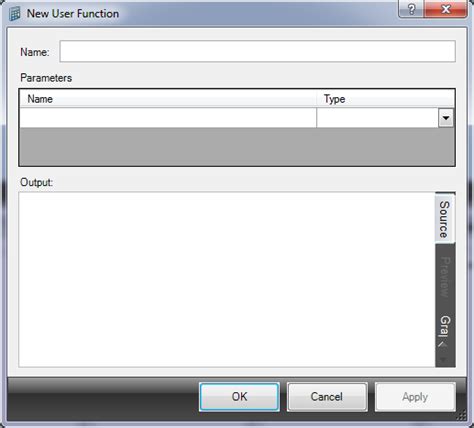This screenshot has height=428, width=474.
Task: Open the tab list down arrow
Action: click(x=443, y=360)
